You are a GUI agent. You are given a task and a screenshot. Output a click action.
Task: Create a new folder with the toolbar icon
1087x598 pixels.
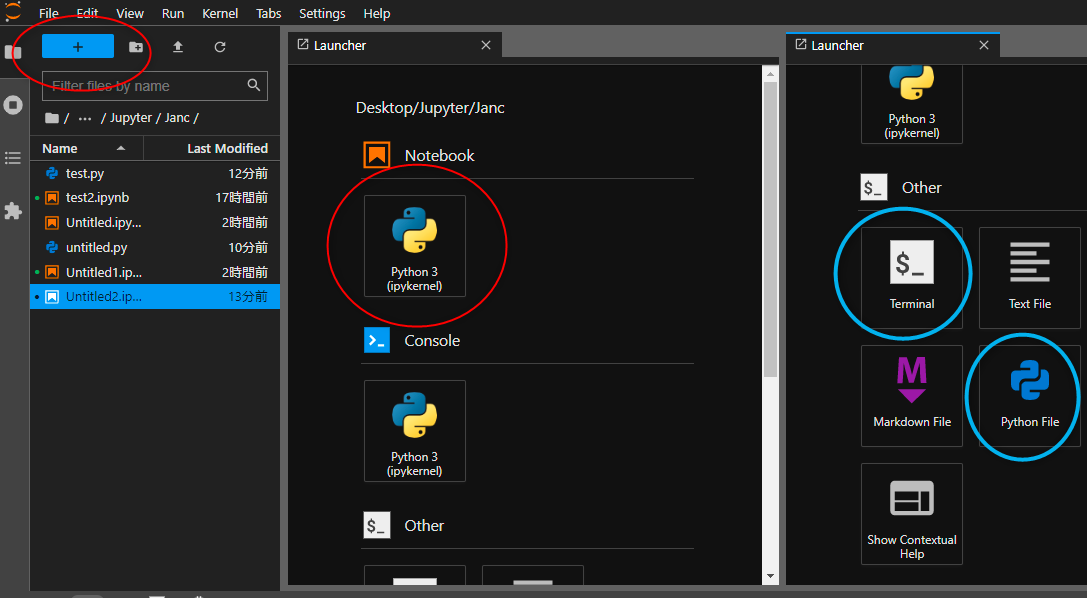tap(136, 47)
